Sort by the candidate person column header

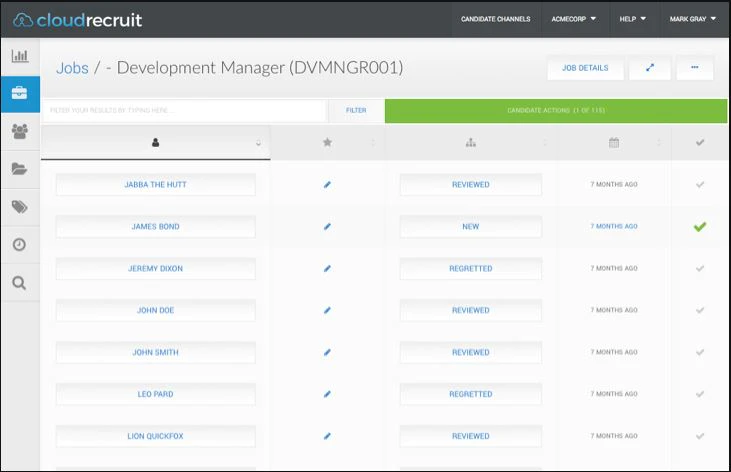tap(155, 142)
